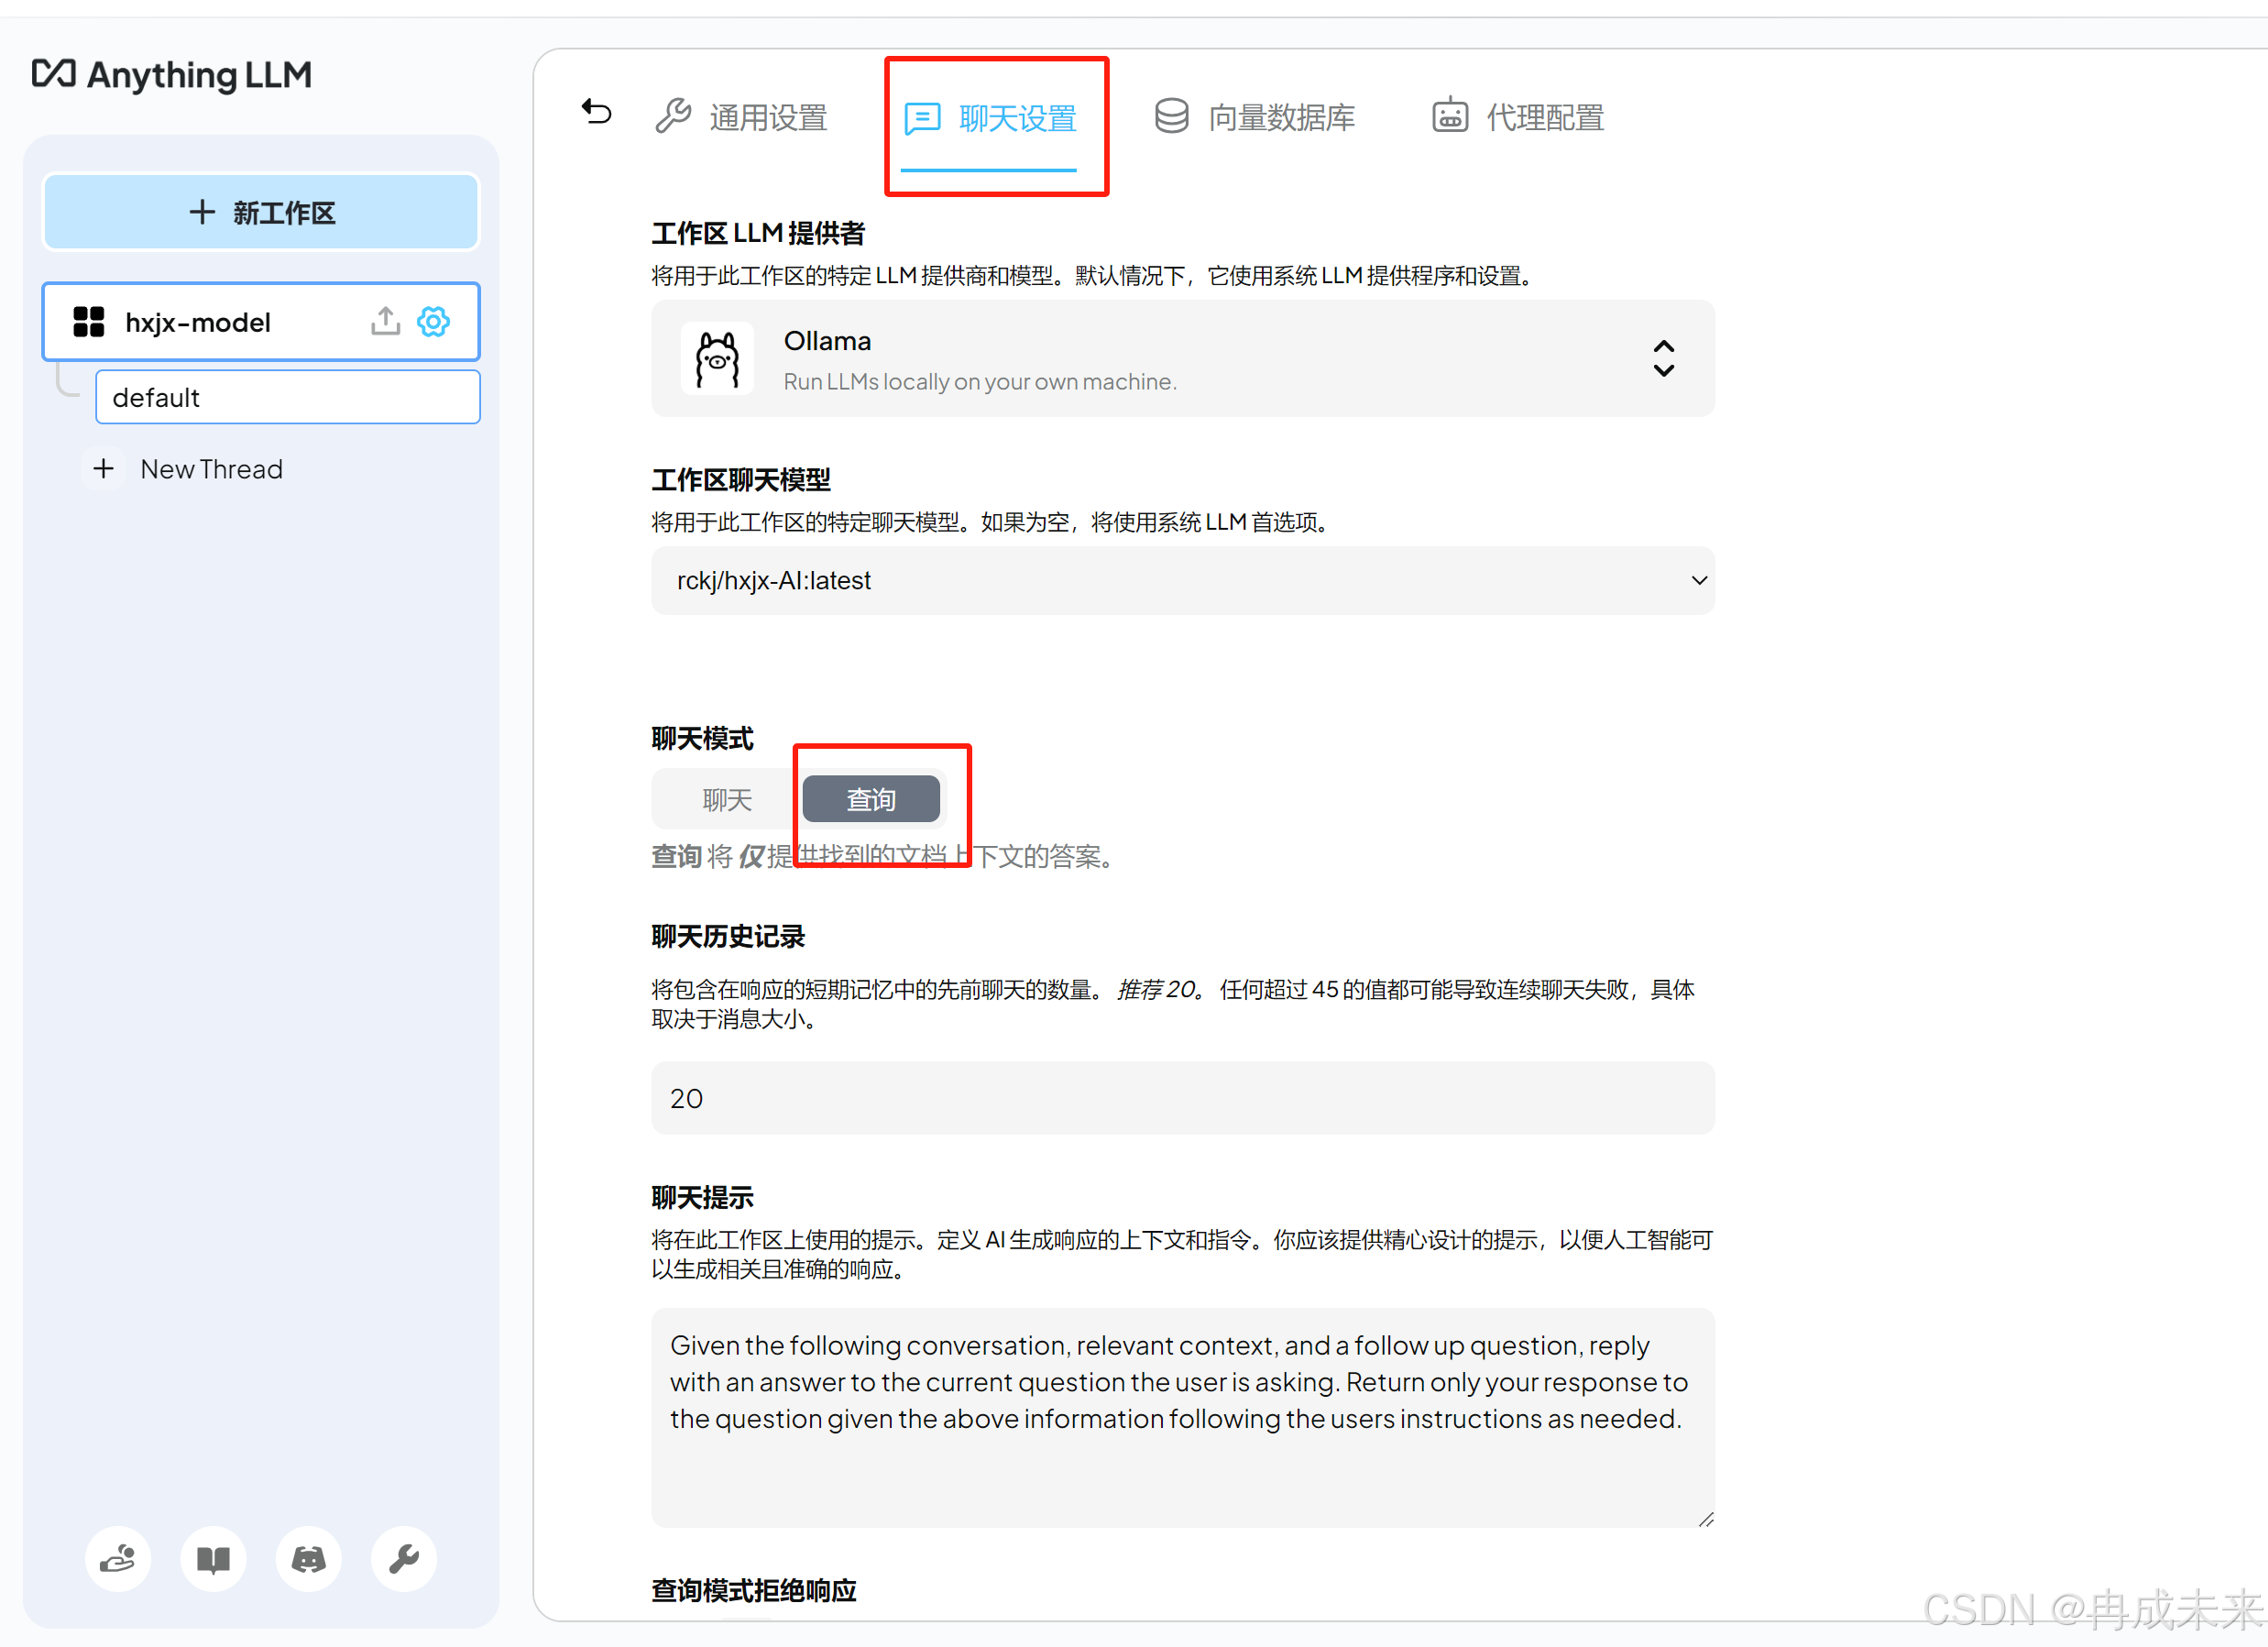The height and width of the screenshot is (1647, 2268).
Task: Open the rckj/hxjx-AI:latest model dropdown
Action: tap(1182, 581)
